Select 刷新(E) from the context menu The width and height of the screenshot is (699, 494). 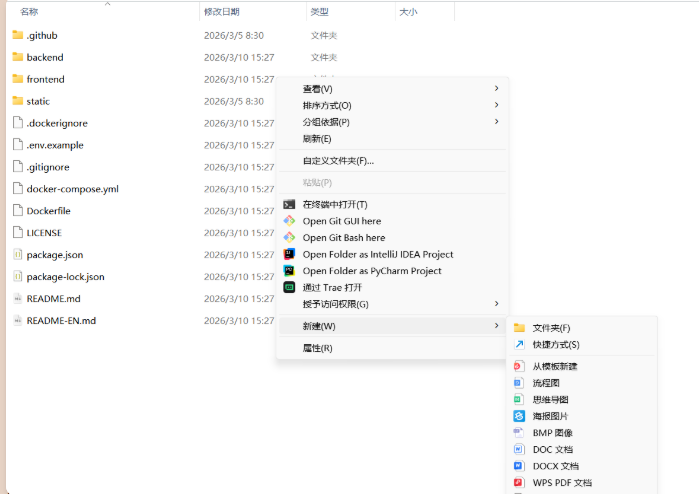317,139
